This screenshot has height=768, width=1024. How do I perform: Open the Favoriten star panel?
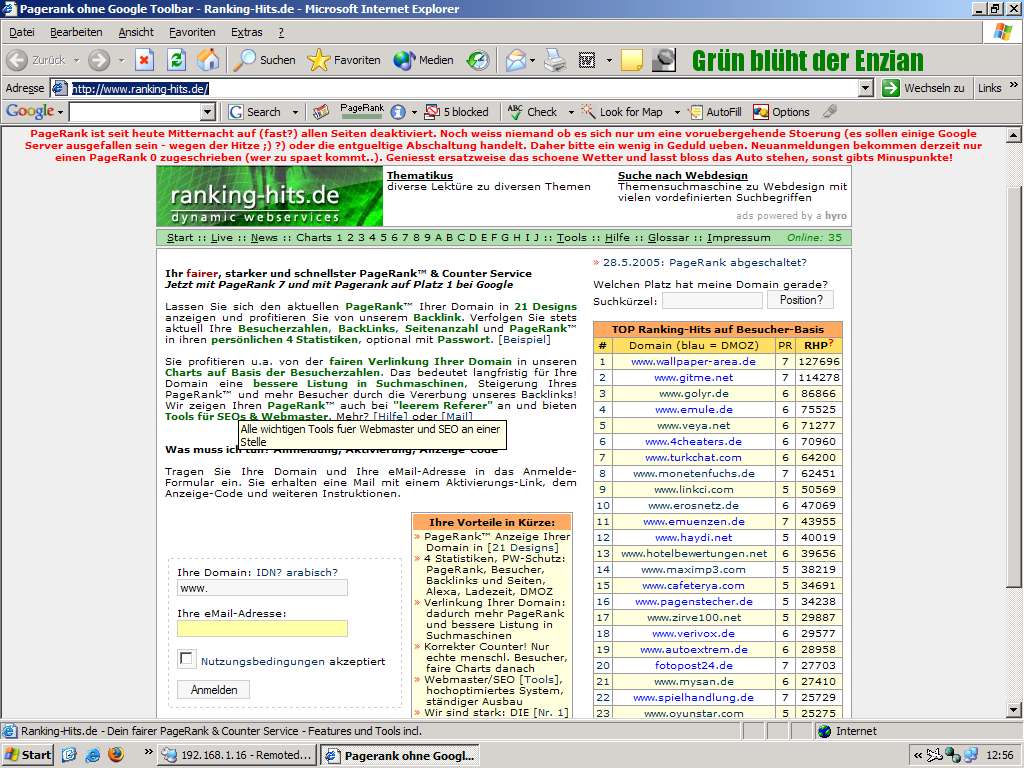[x=344, y=60]
